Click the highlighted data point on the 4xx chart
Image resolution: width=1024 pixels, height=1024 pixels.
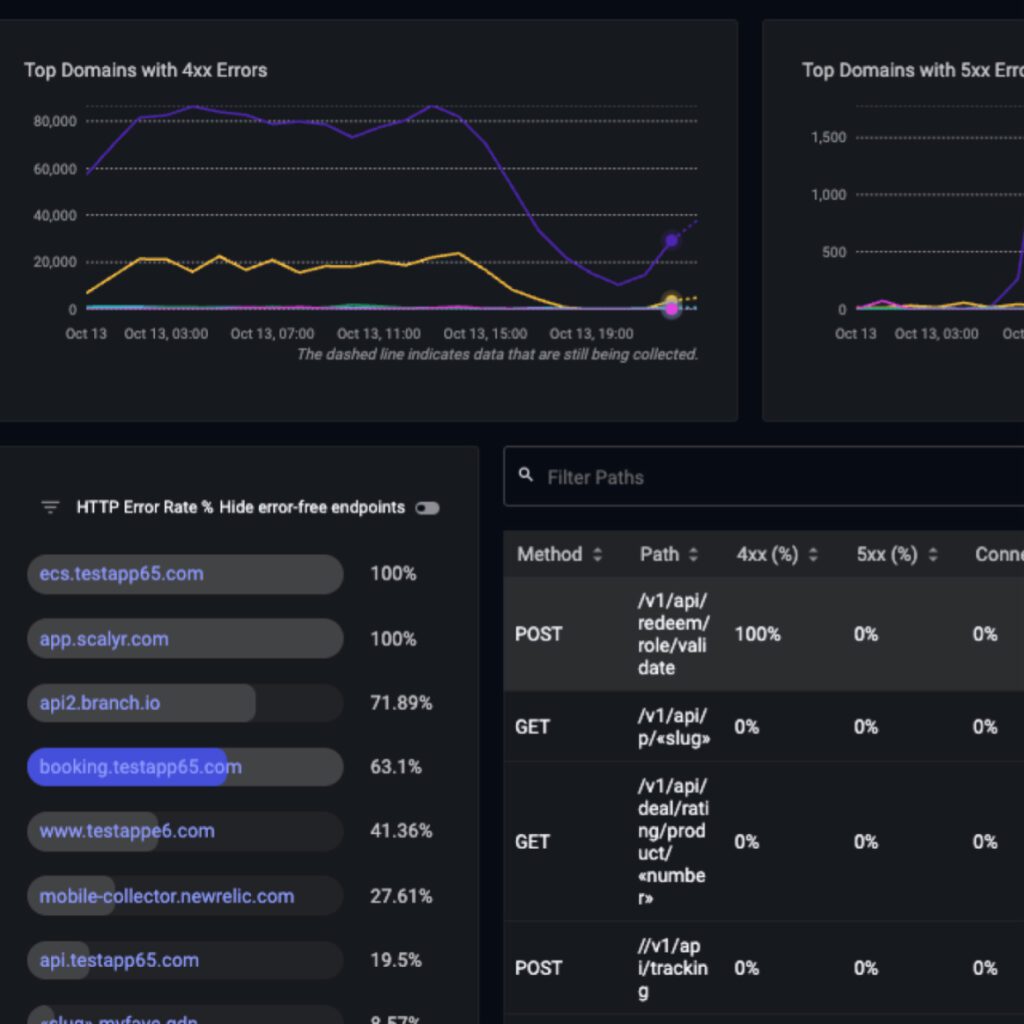[671, 241]
